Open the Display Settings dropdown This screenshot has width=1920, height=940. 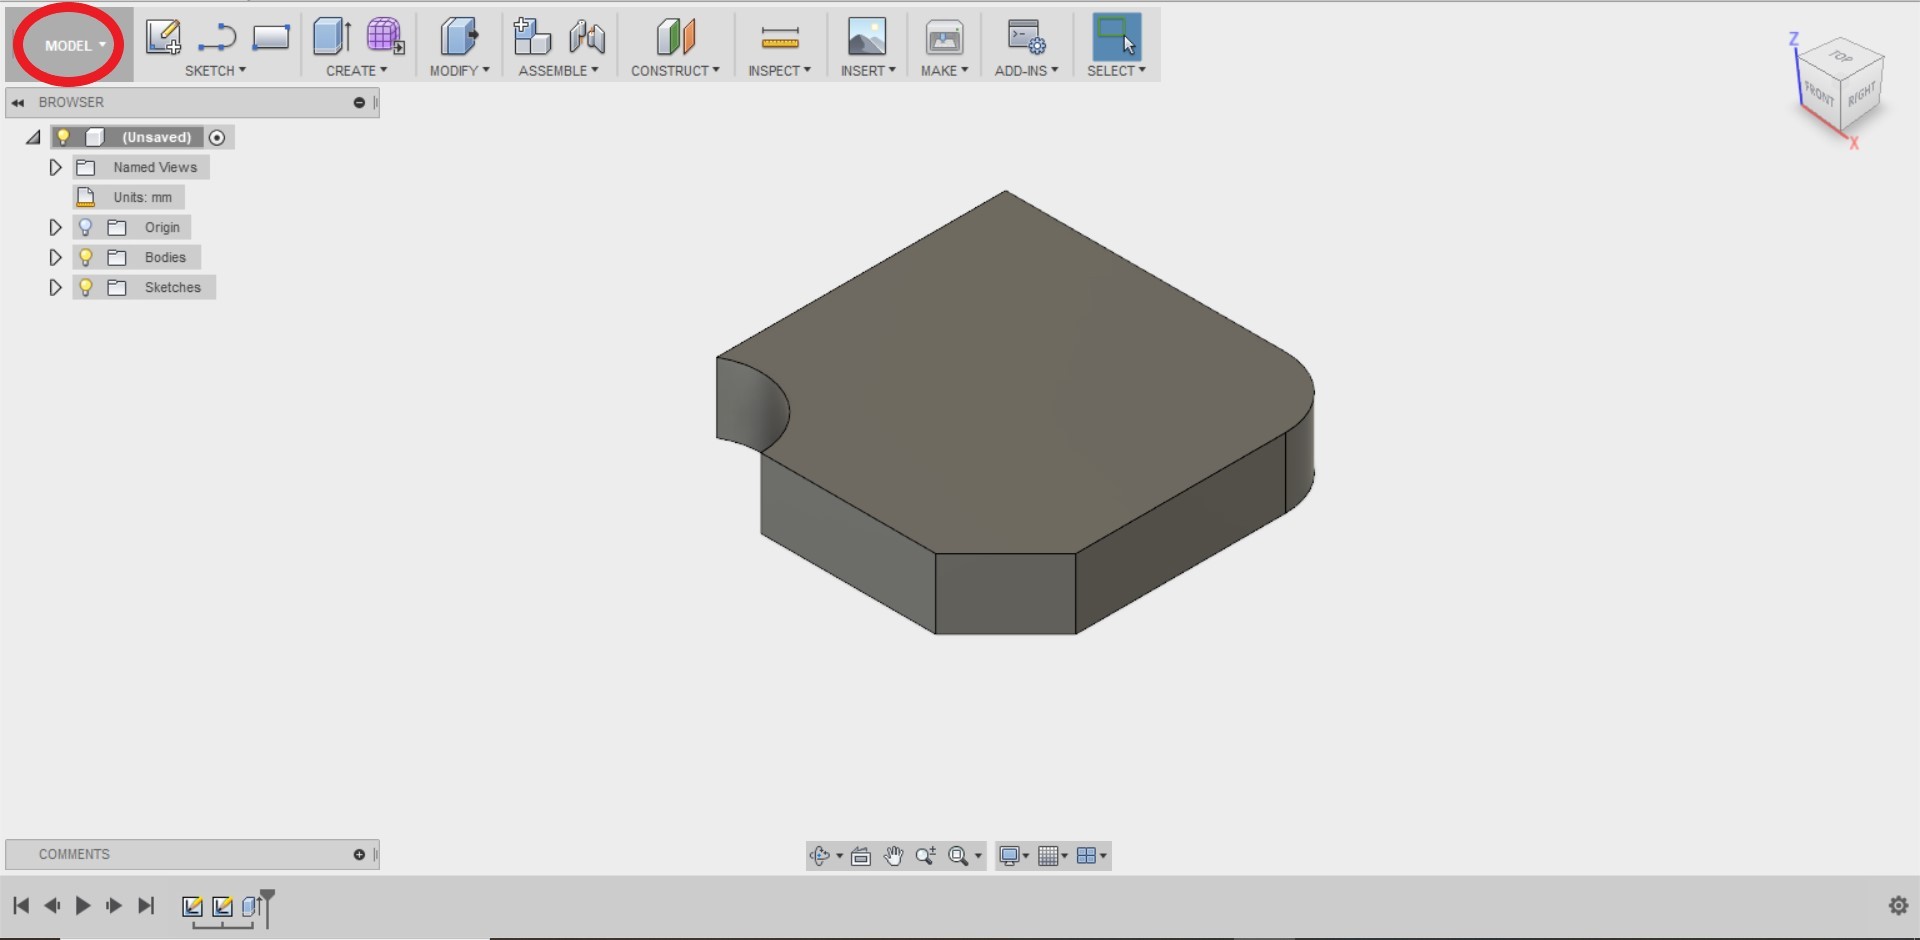[x=1012, y=856]
